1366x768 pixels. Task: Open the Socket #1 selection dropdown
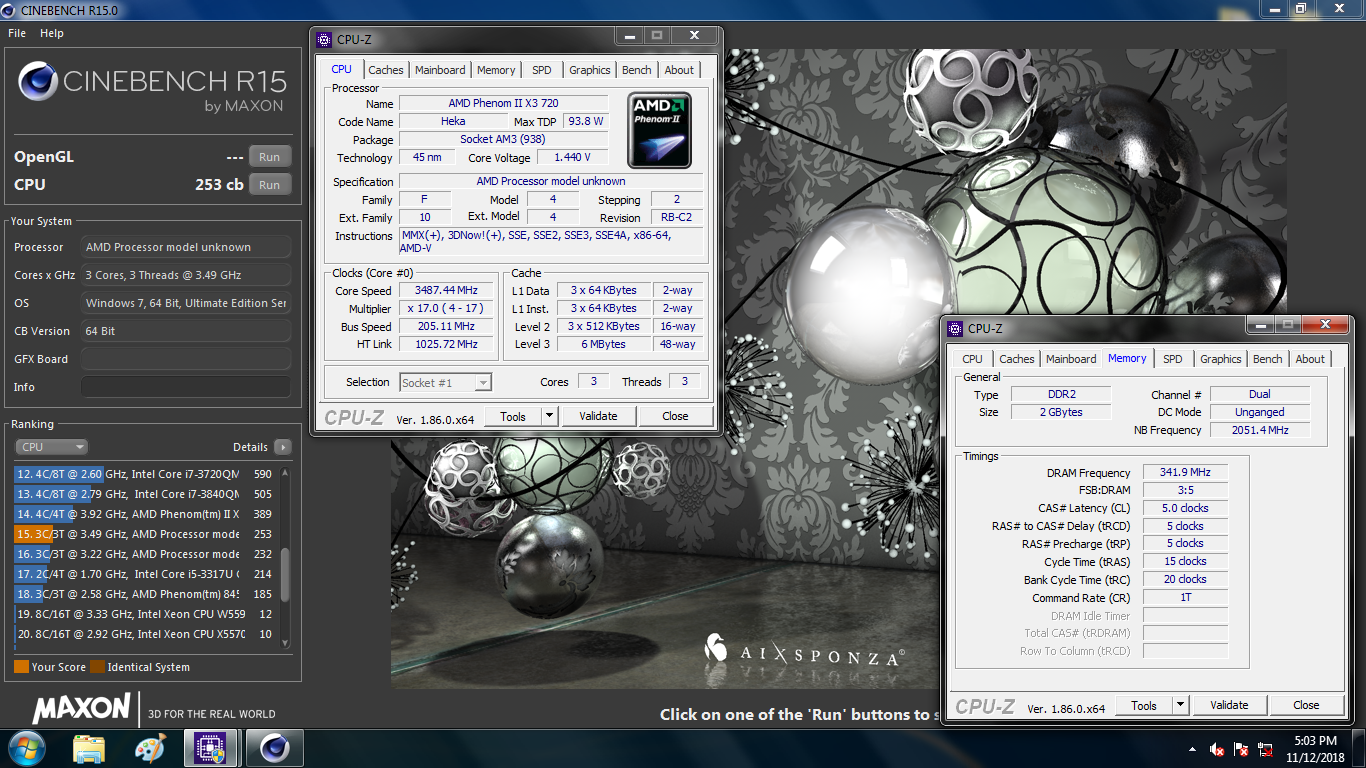pyautogui.click(x=446, y=382)
